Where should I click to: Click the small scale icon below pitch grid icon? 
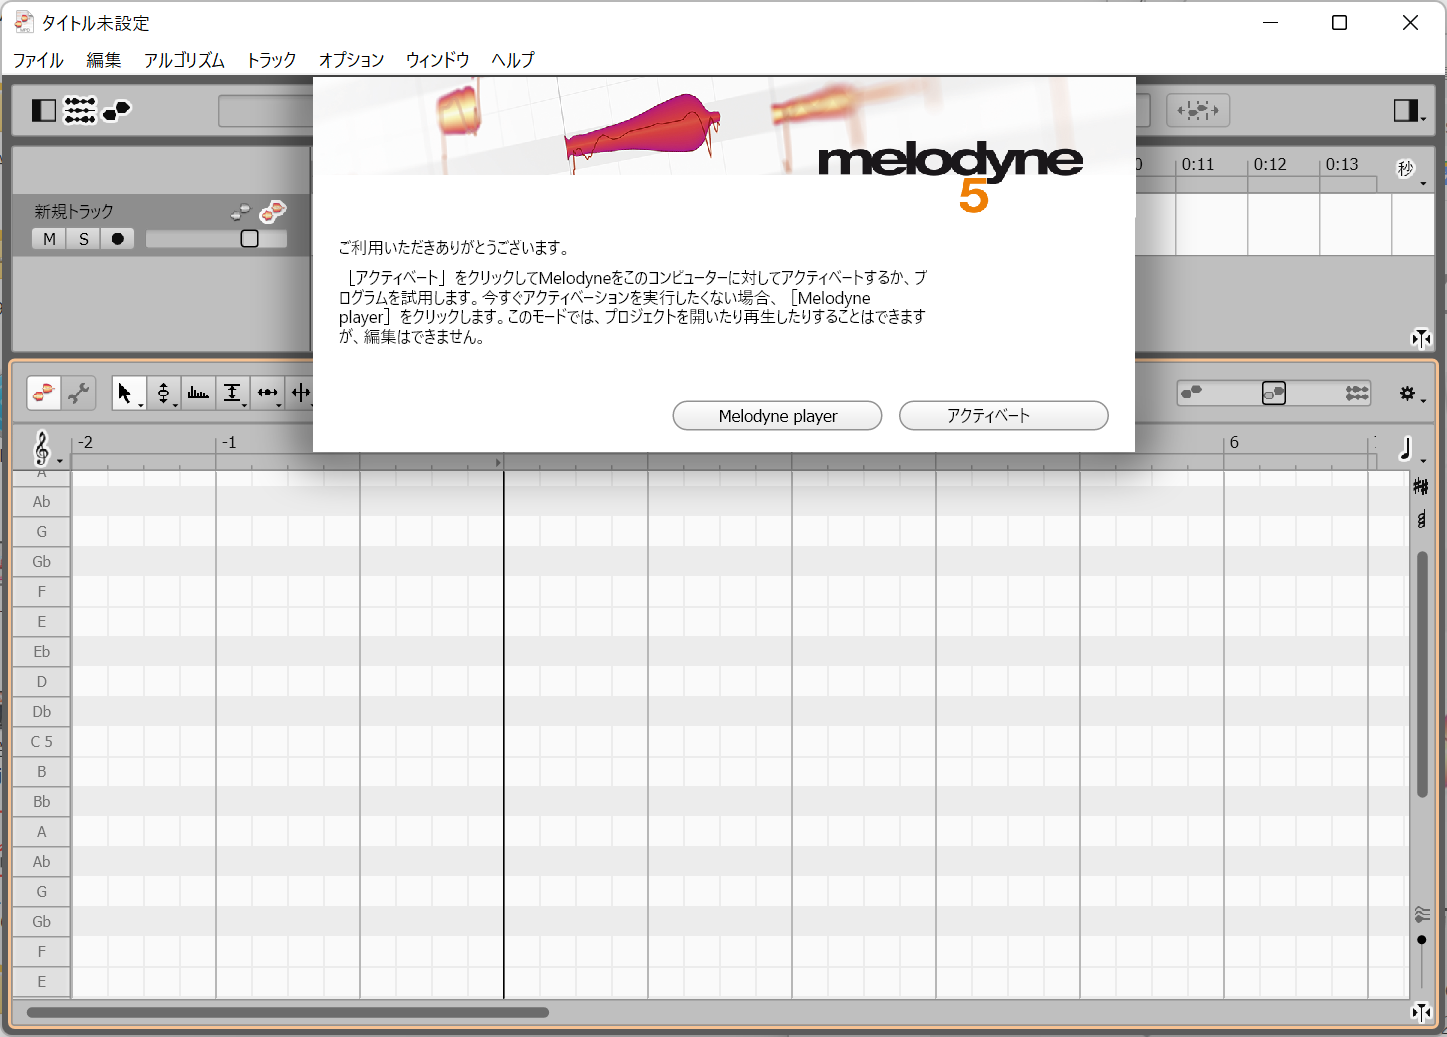point(1421,519)
